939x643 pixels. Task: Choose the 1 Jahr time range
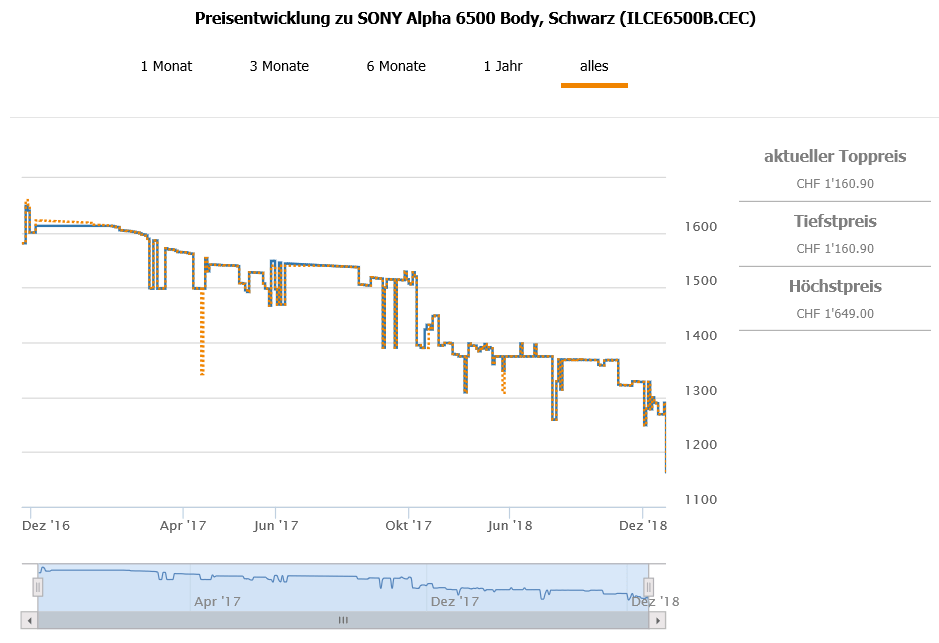coord(503,66)
